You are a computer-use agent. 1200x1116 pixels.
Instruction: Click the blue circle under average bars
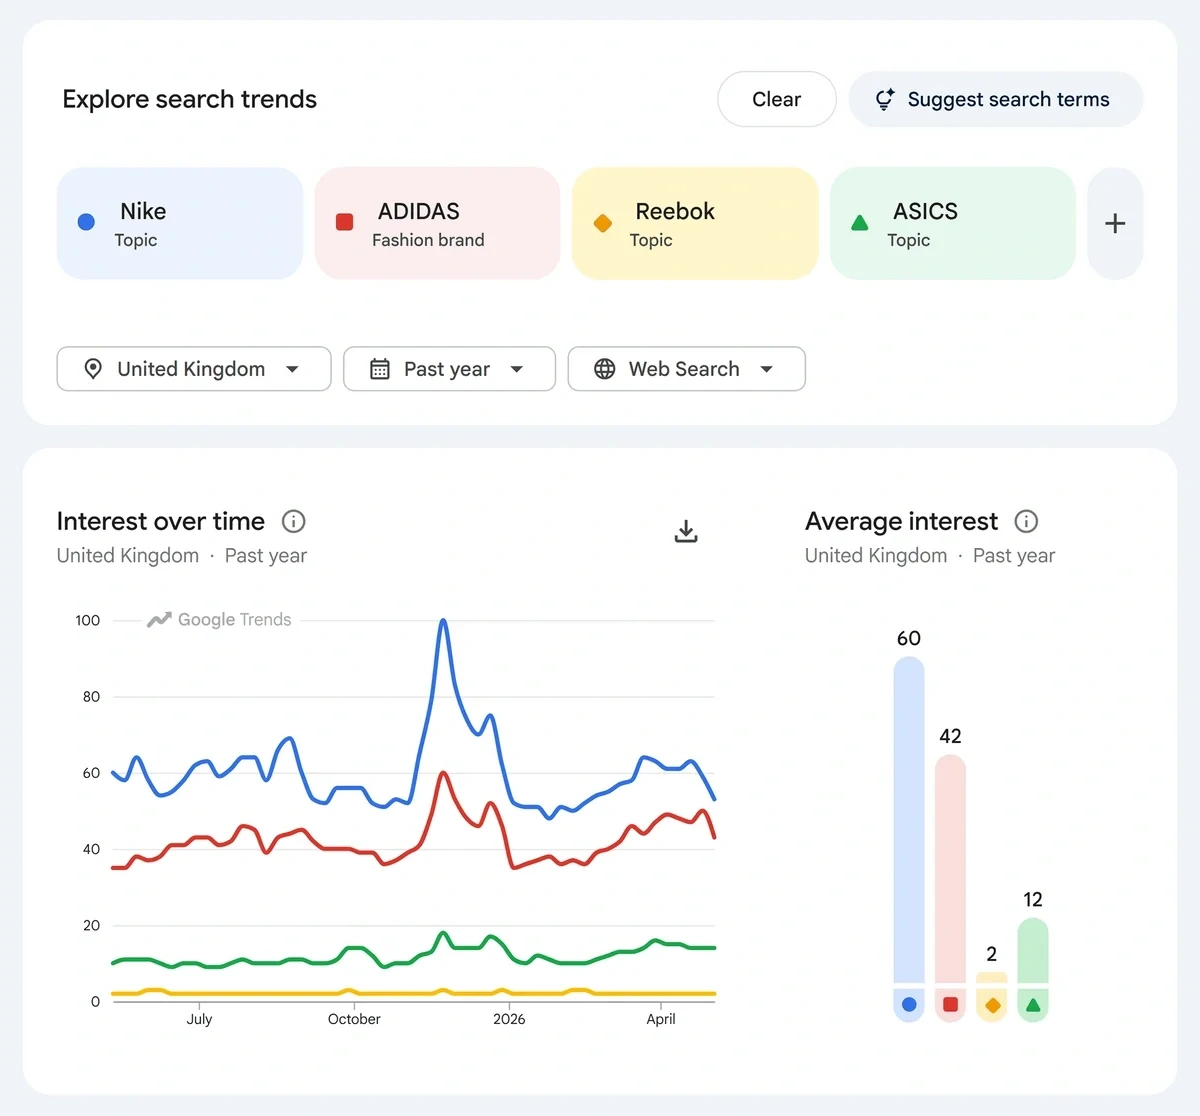coord(909,1004)
